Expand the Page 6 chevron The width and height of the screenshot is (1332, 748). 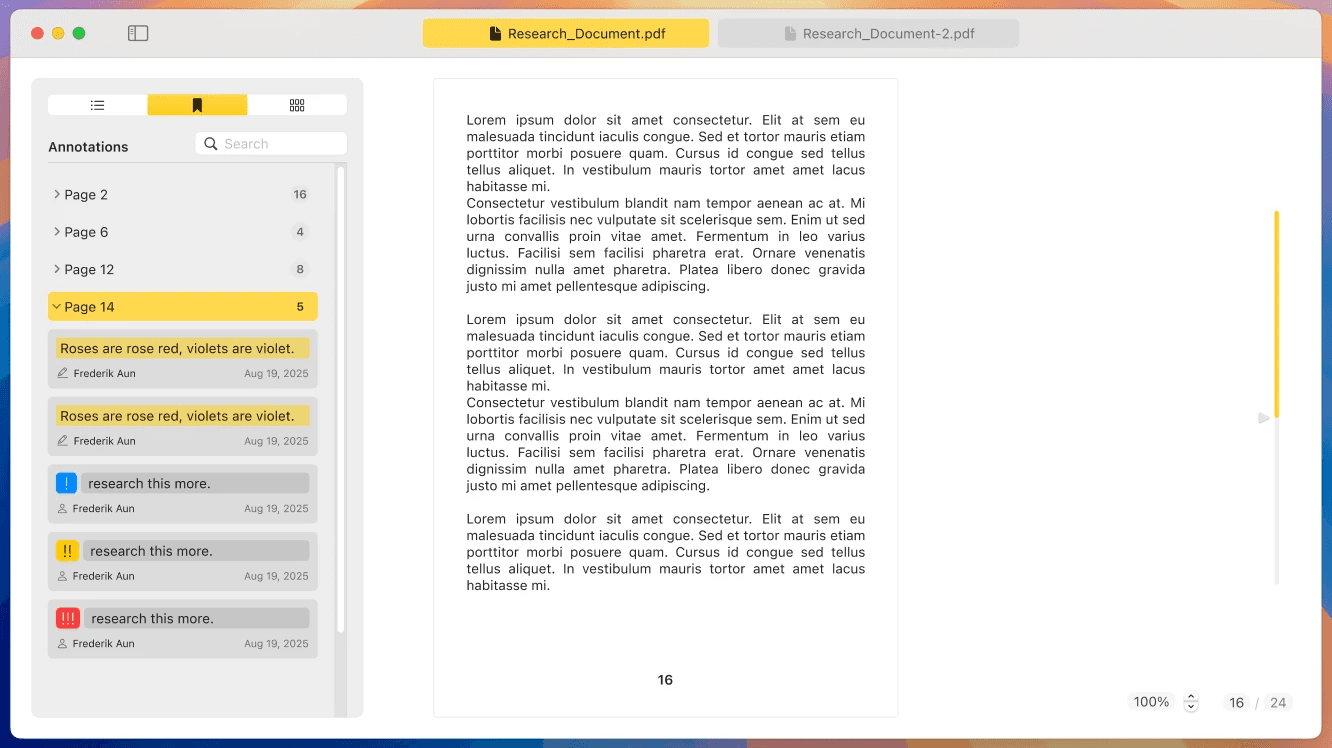[57, 231]
